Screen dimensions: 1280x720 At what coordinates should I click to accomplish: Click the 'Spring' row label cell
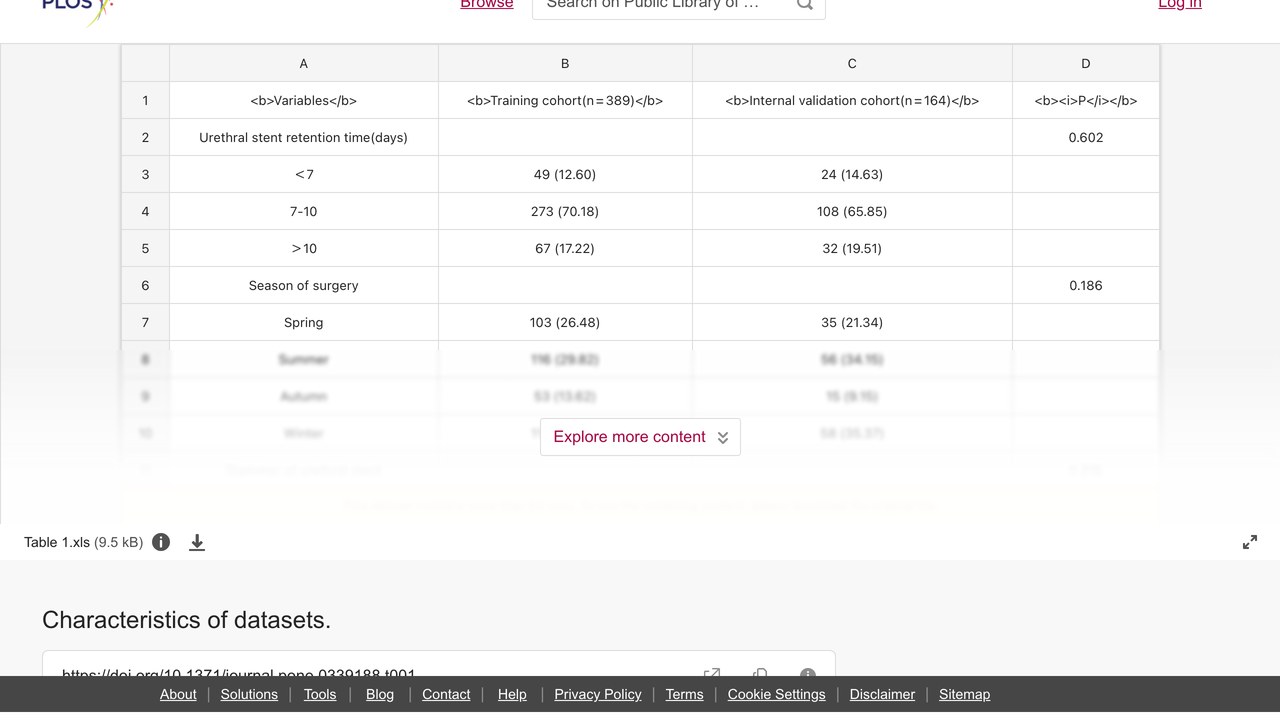pos(304,322)
